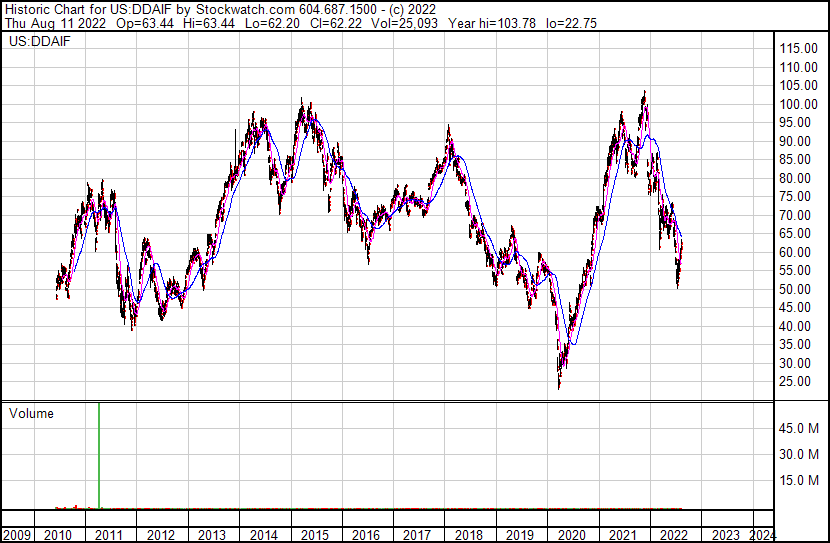Click the 45.0 M volume axis label
This screenshot has height=543, width=830.
click(x=801, y=429)
